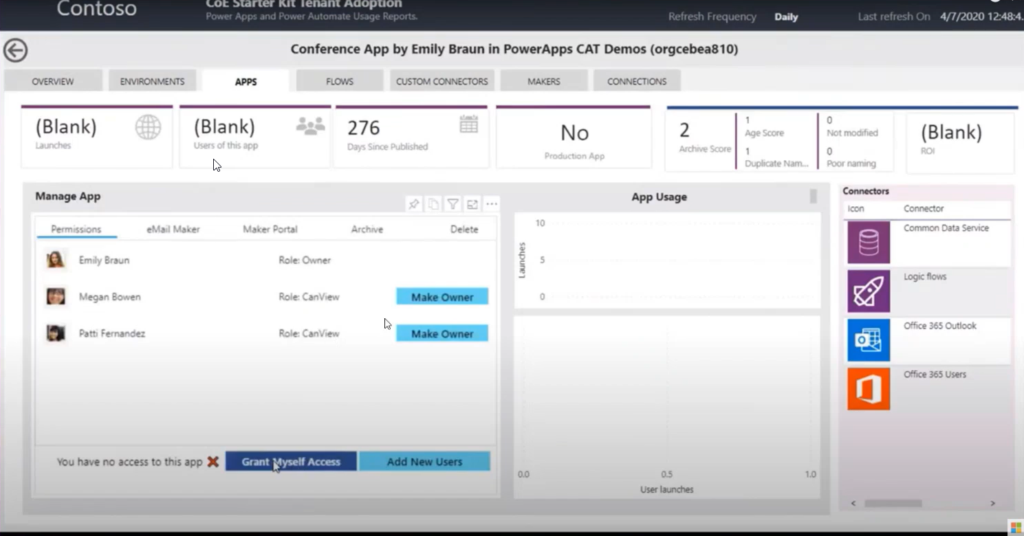
Task: Click Patti Fernandez's avatar
Action: point(56,333)
